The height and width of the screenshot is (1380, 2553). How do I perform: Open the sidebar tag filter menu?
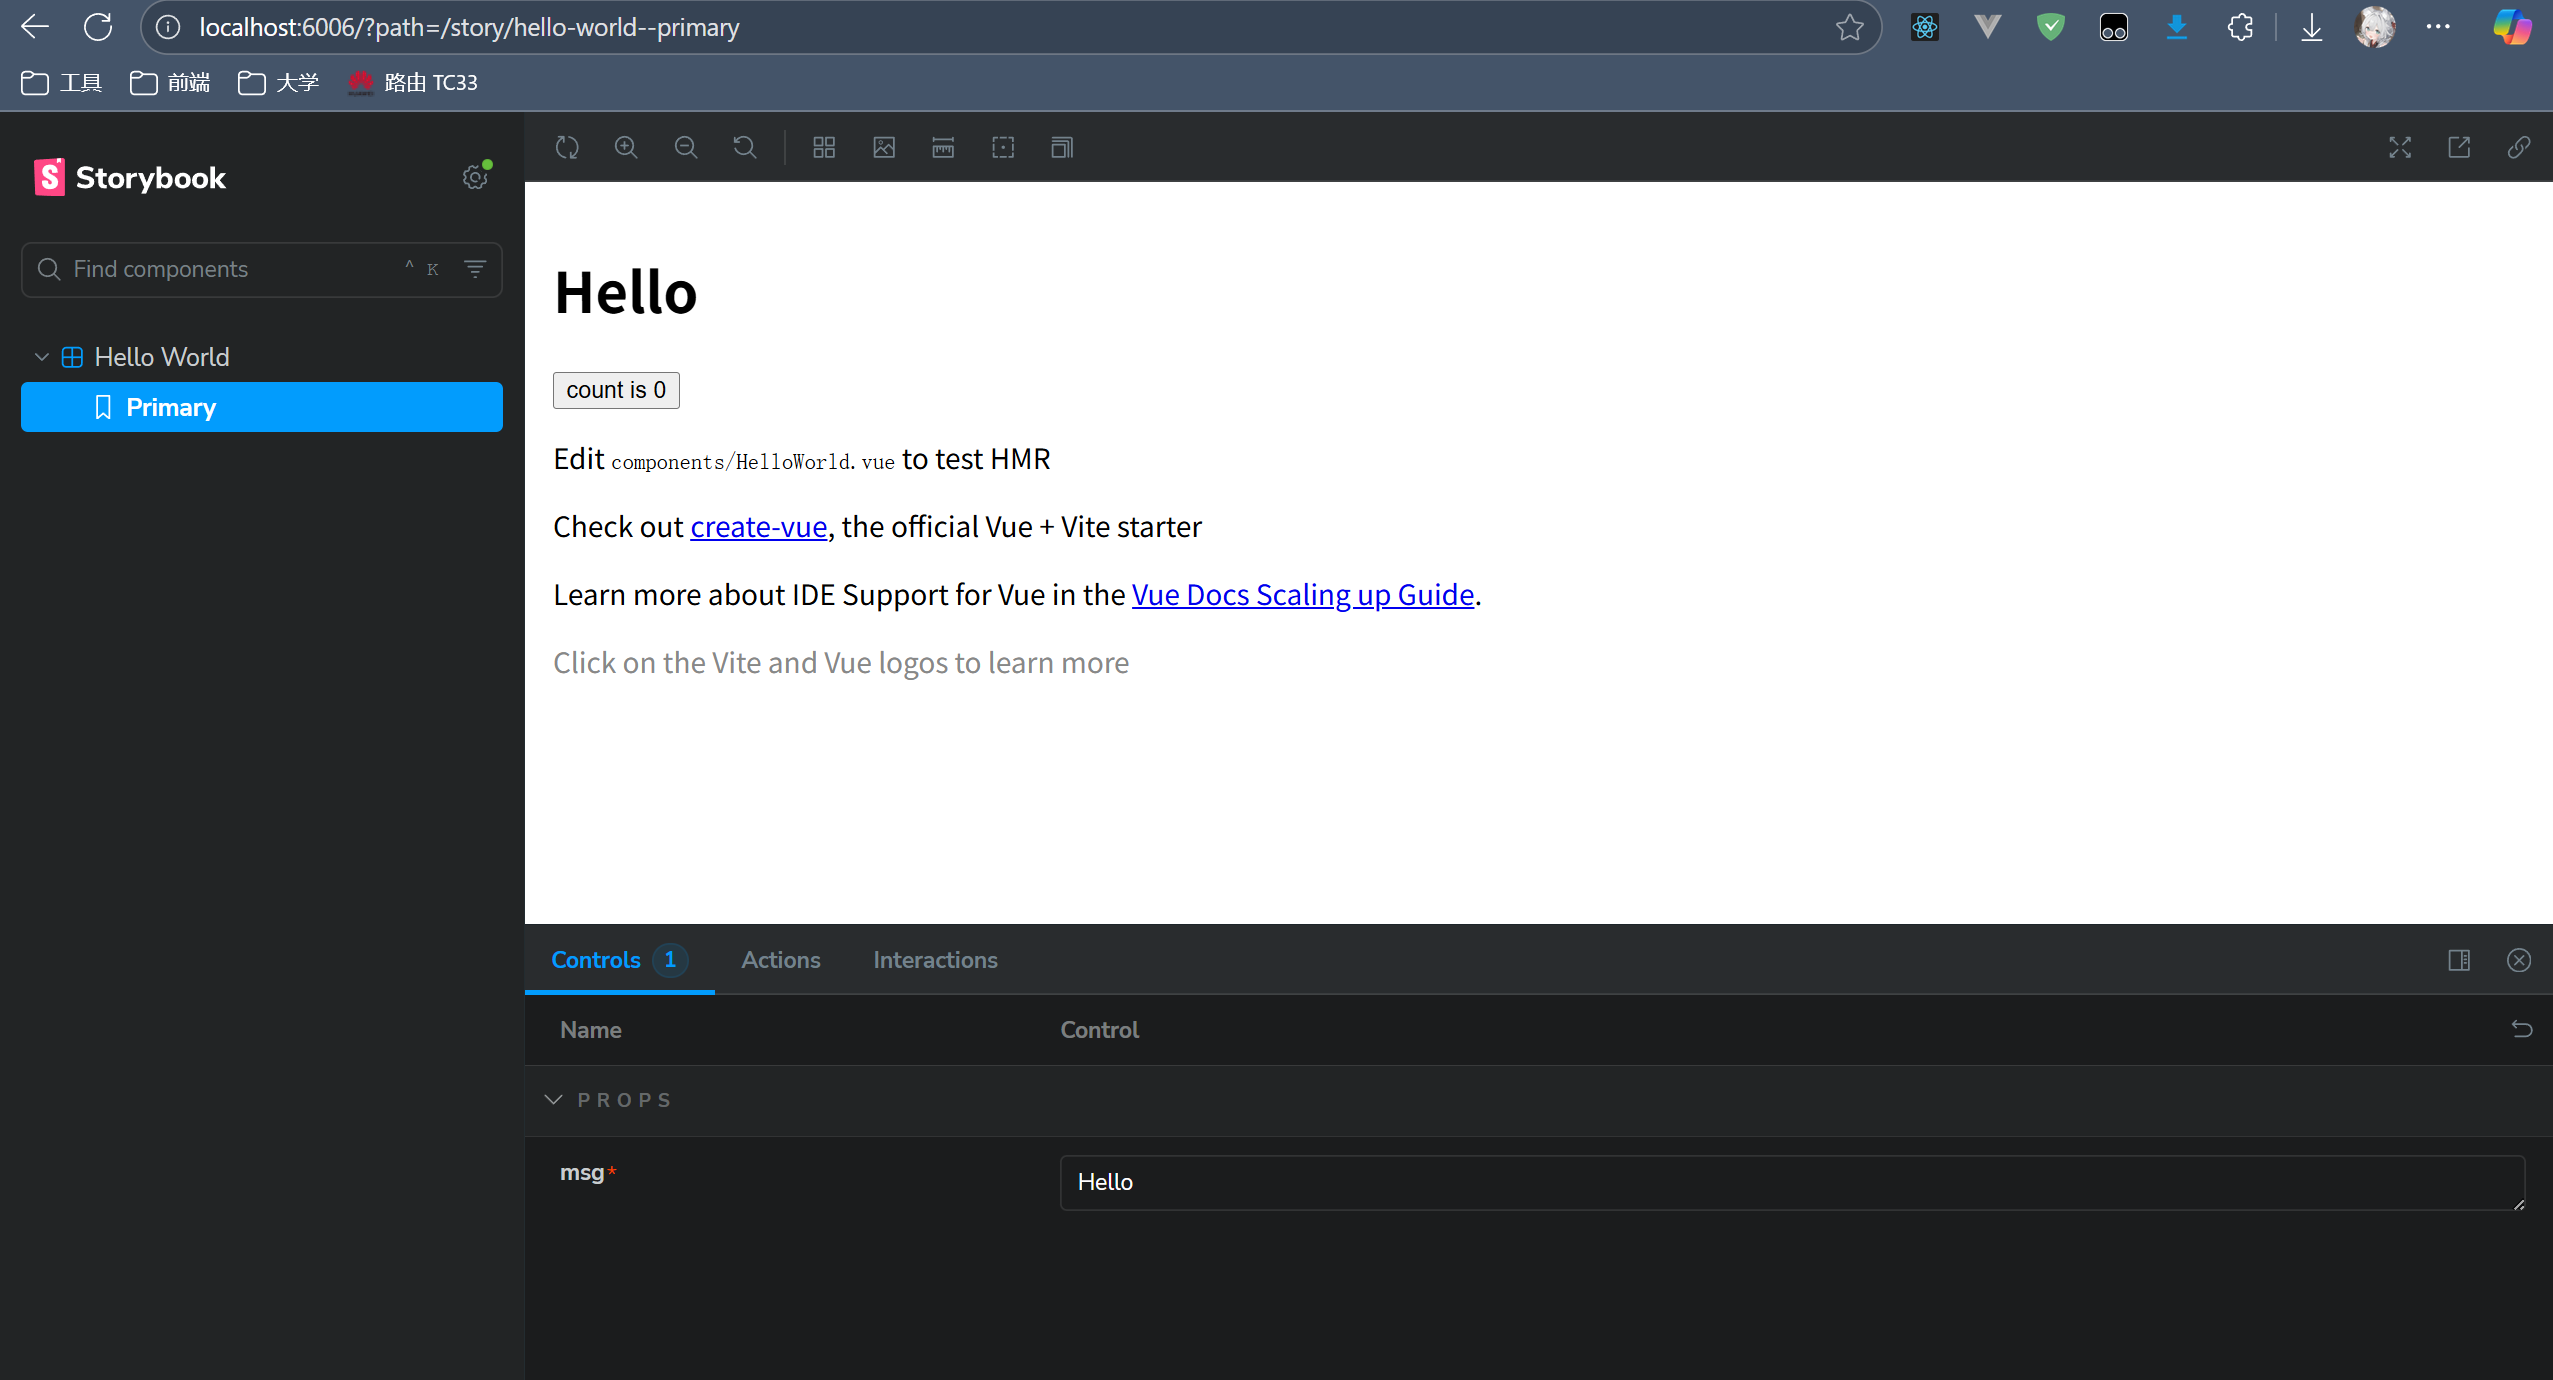(475, 269)
